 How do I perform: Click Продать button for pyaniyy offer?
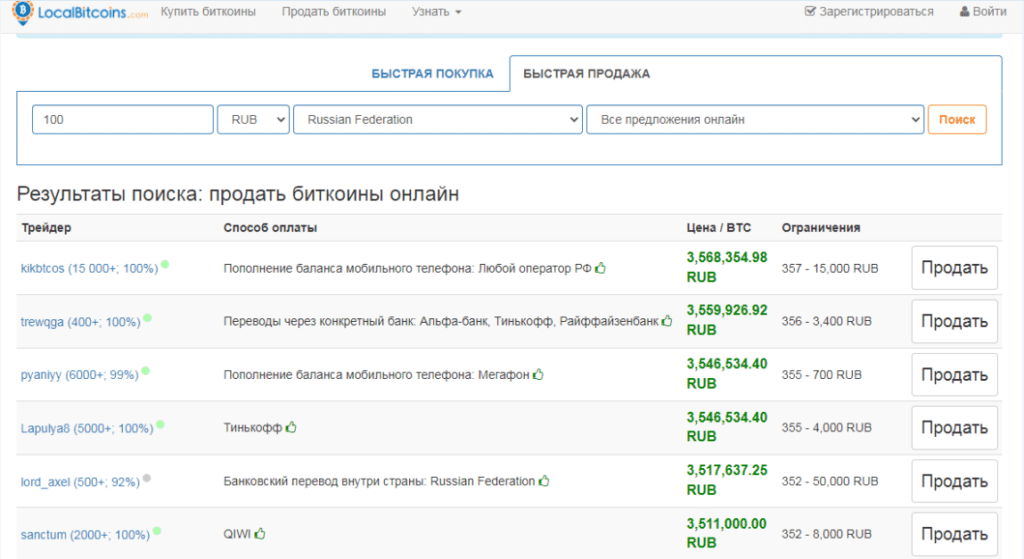click(954, 375)
